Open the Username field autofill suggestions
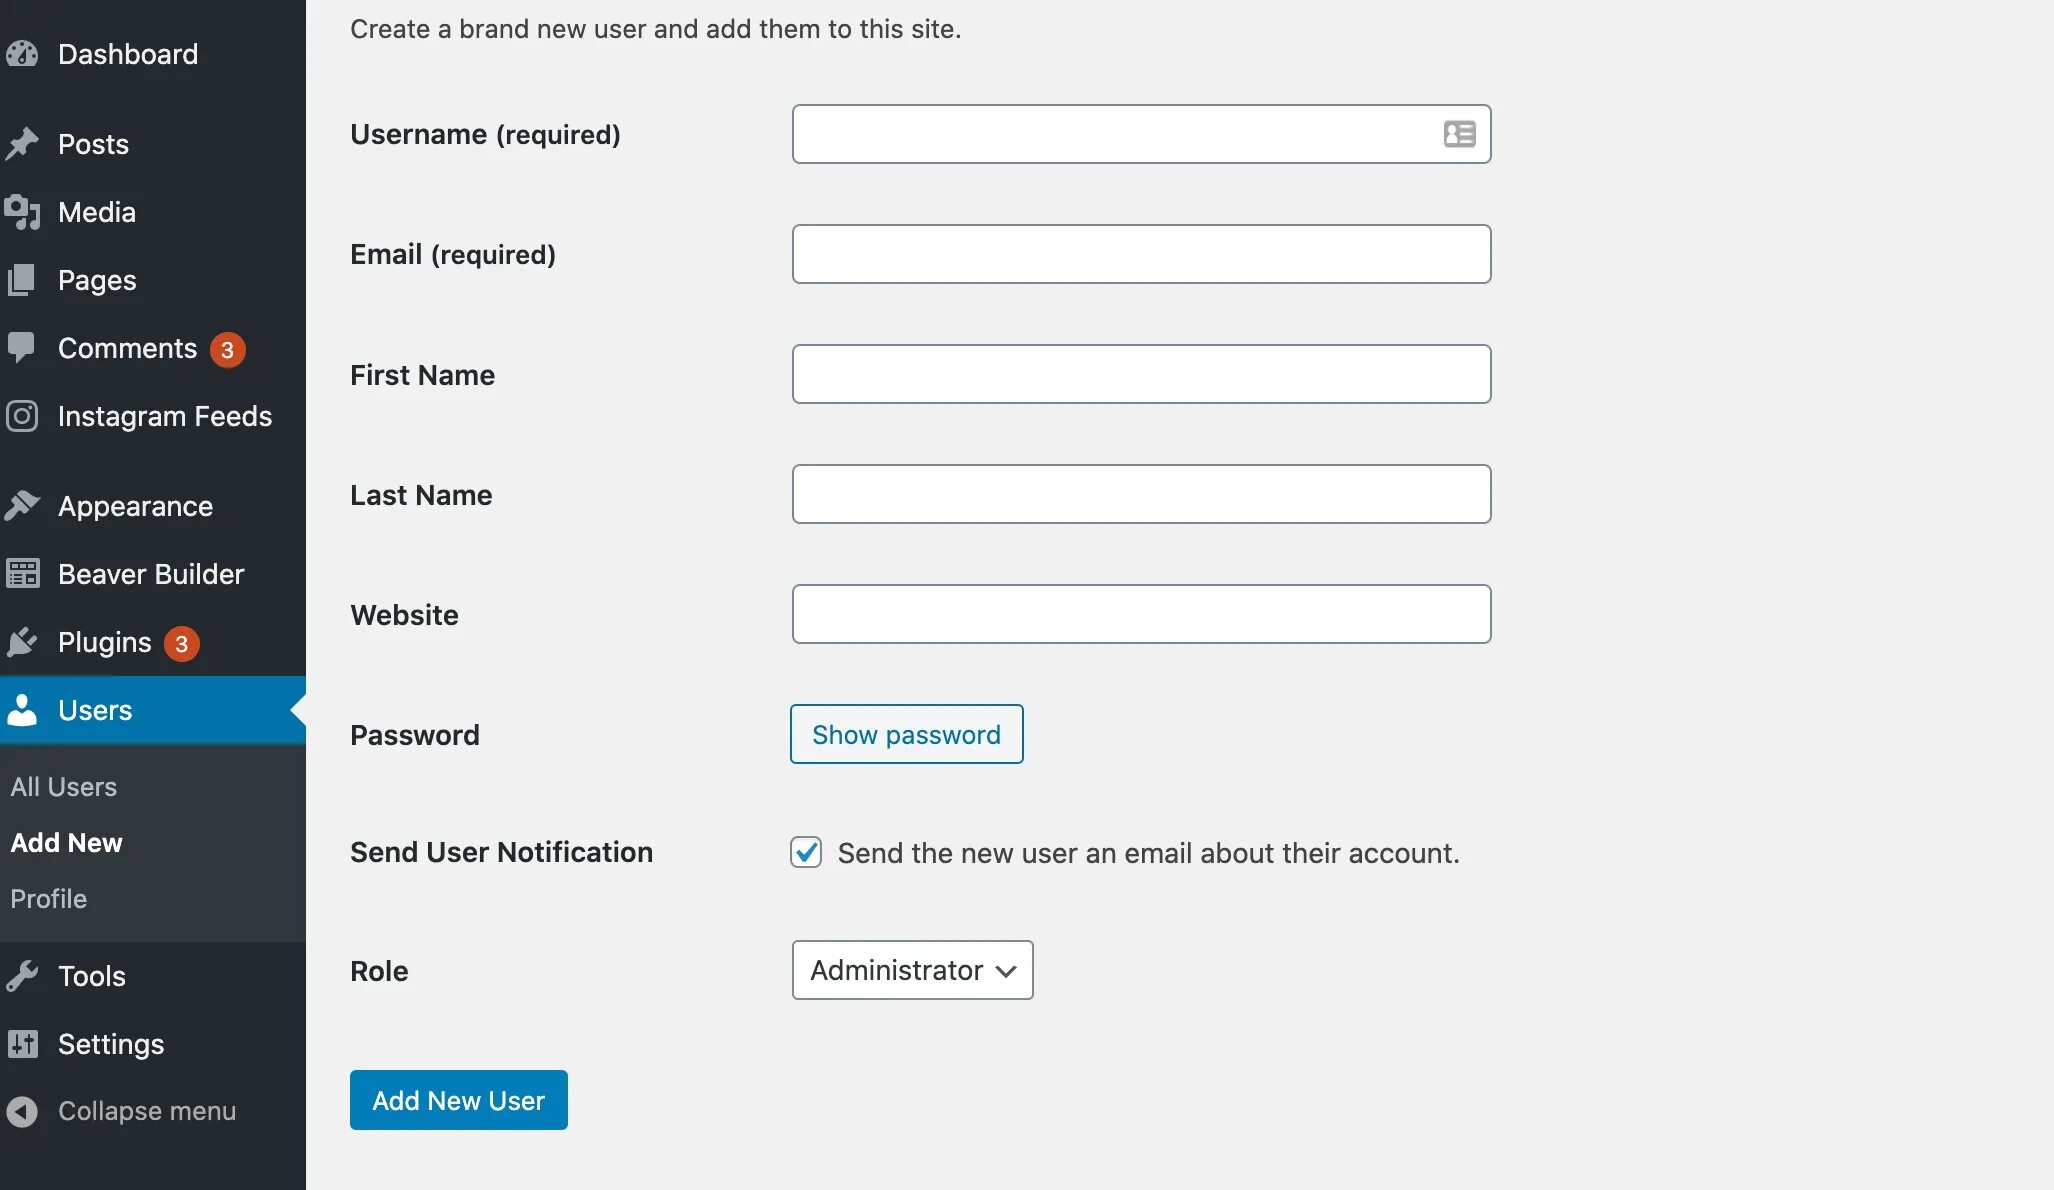2054x1190 pixels. [1459, 133]
